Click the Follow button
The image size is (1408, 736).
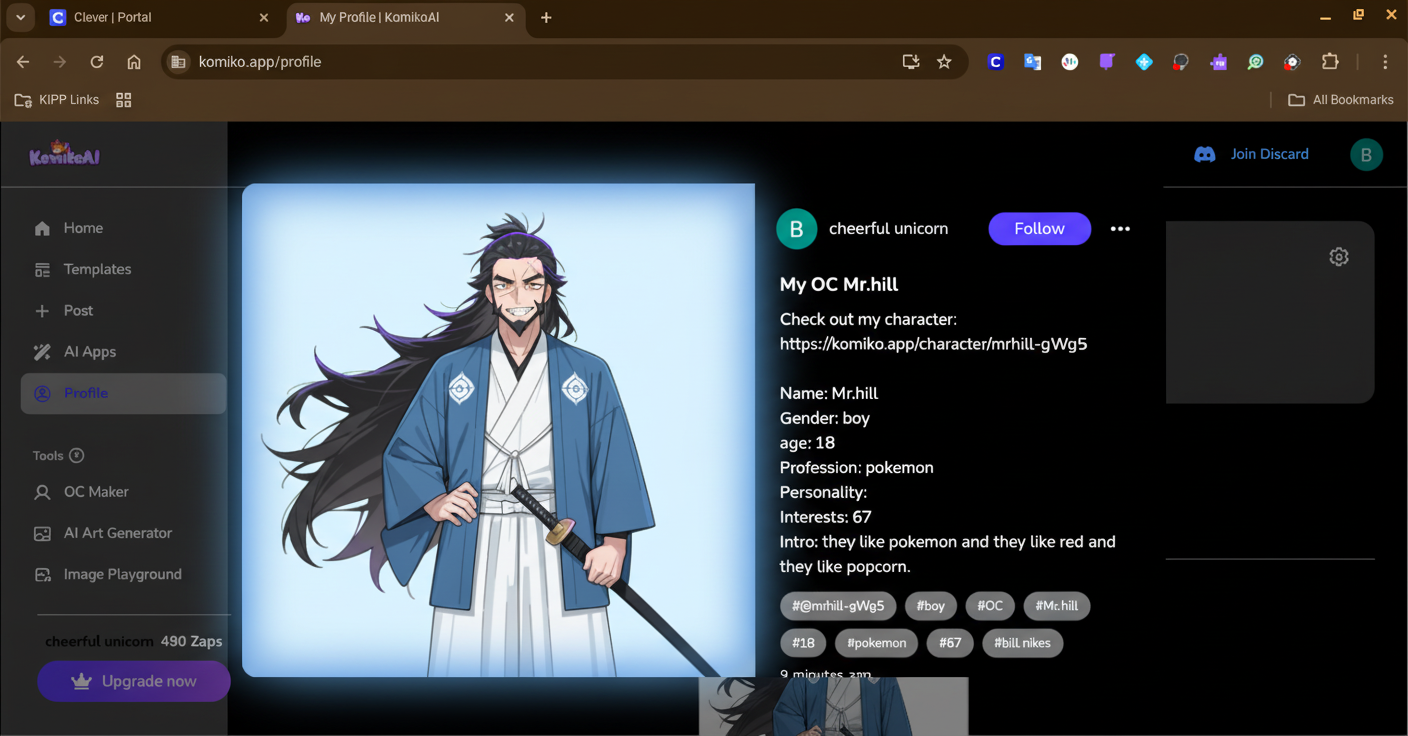(x=1039, y=229)
